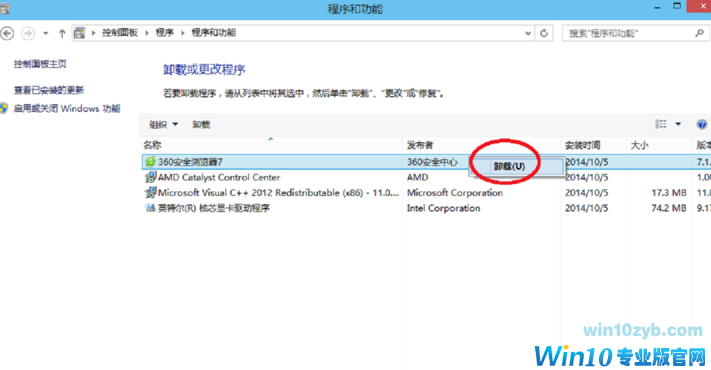Image resolution: width=711 pixels, height=370 pixels.
Task: Minimize the 程序和功能 window
Action: tap(657, 7)
